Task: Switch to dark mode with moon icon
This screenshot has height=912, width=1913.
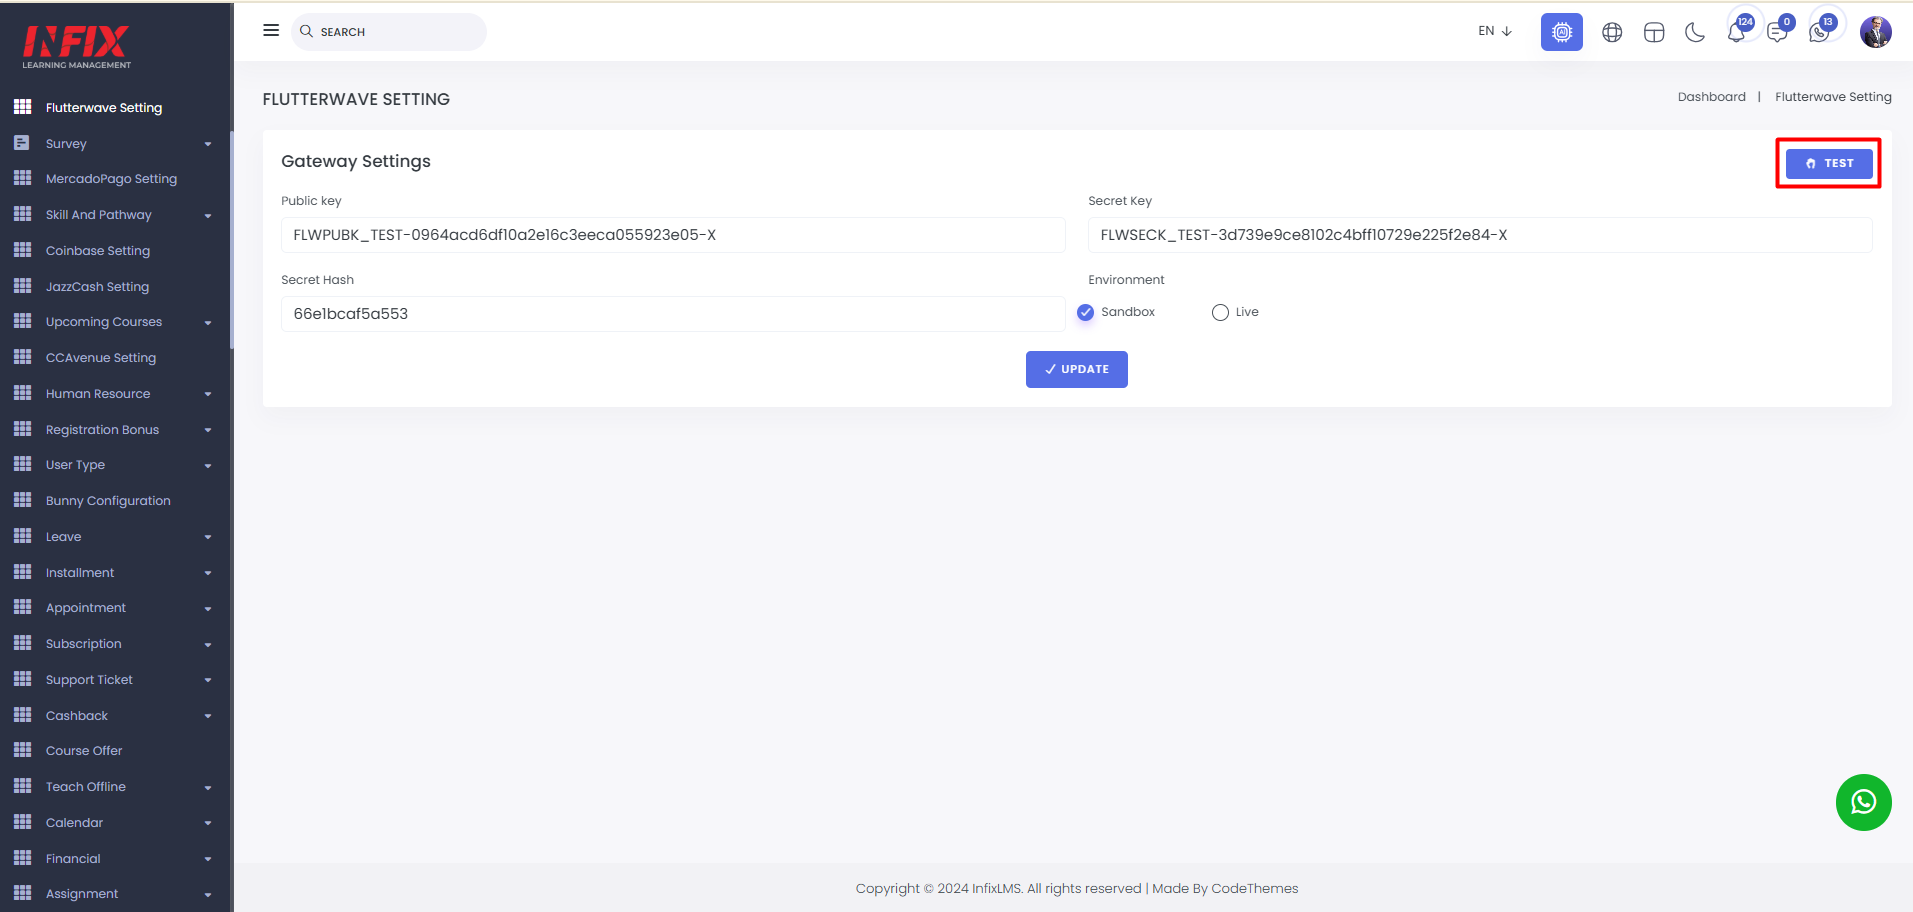Action: click(1695, 32)
